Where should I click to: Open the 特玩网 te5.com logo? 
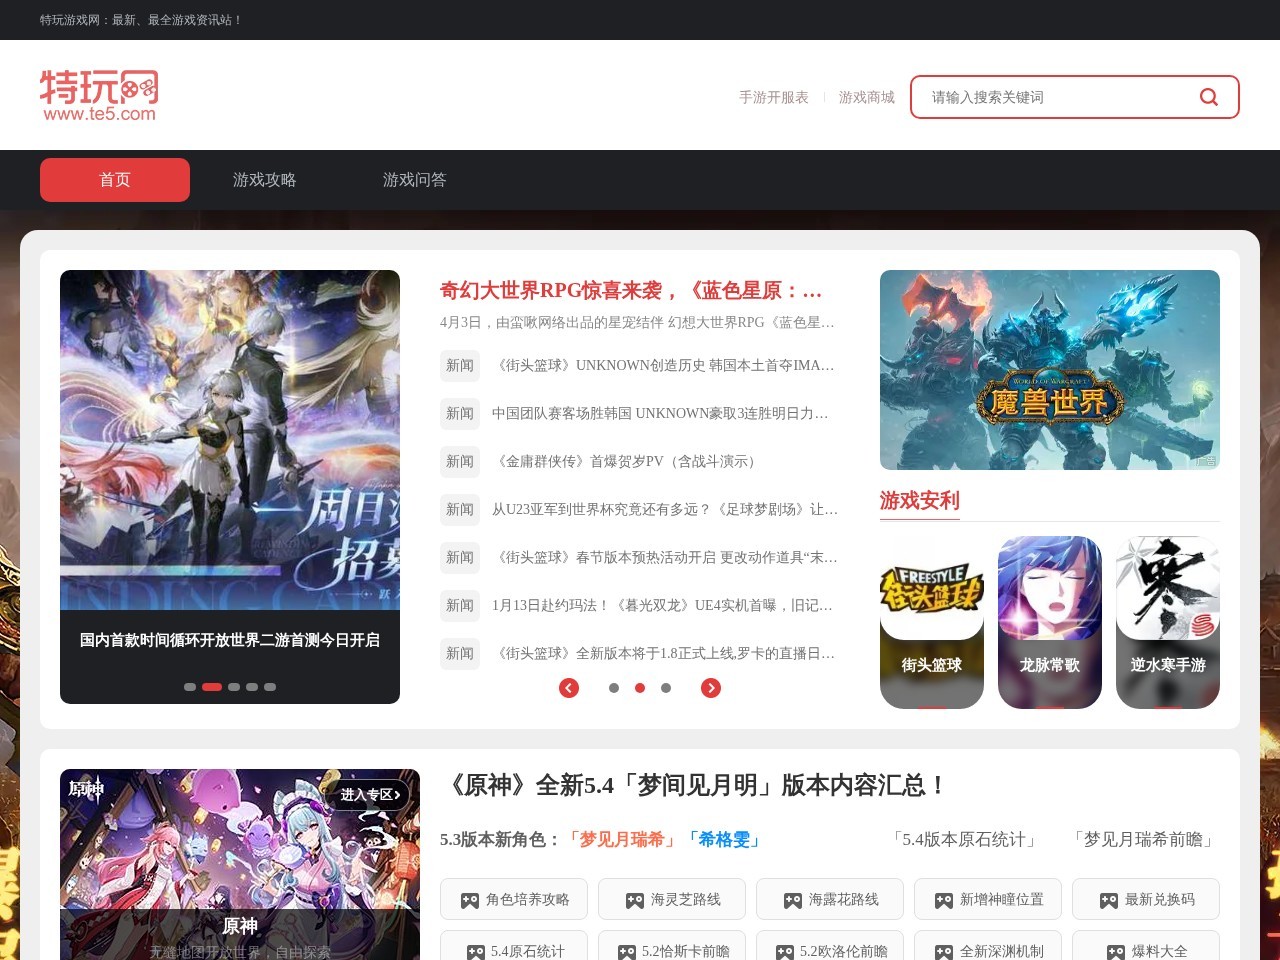click(99, 96)
